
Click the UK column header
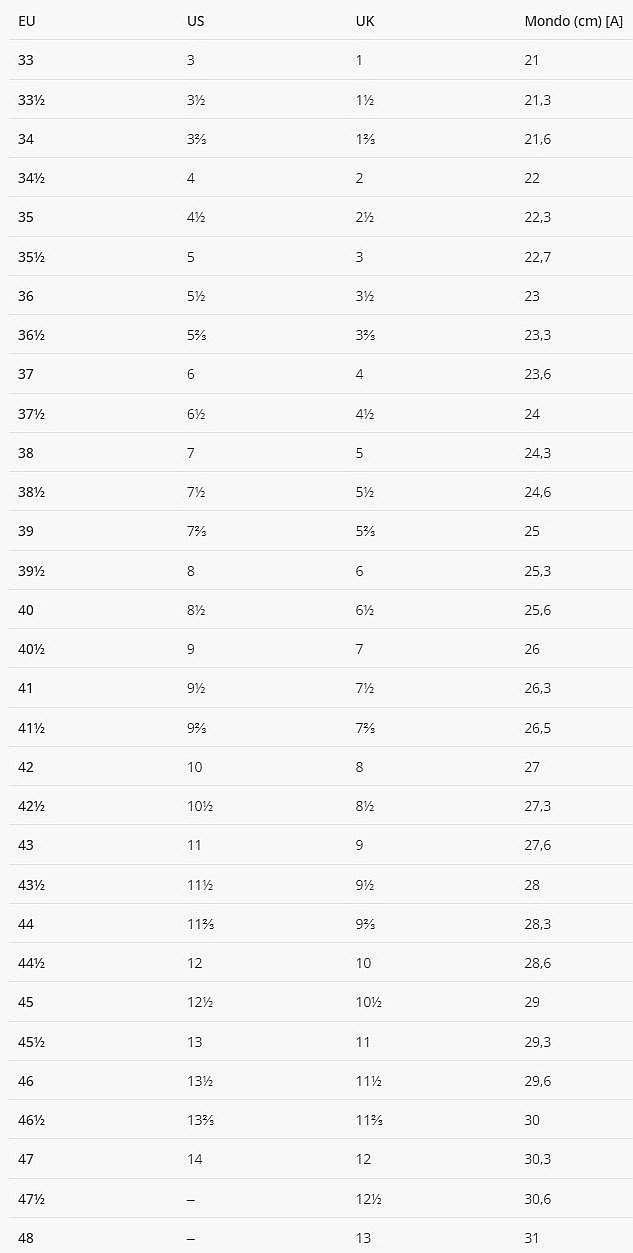coord(365,20)
